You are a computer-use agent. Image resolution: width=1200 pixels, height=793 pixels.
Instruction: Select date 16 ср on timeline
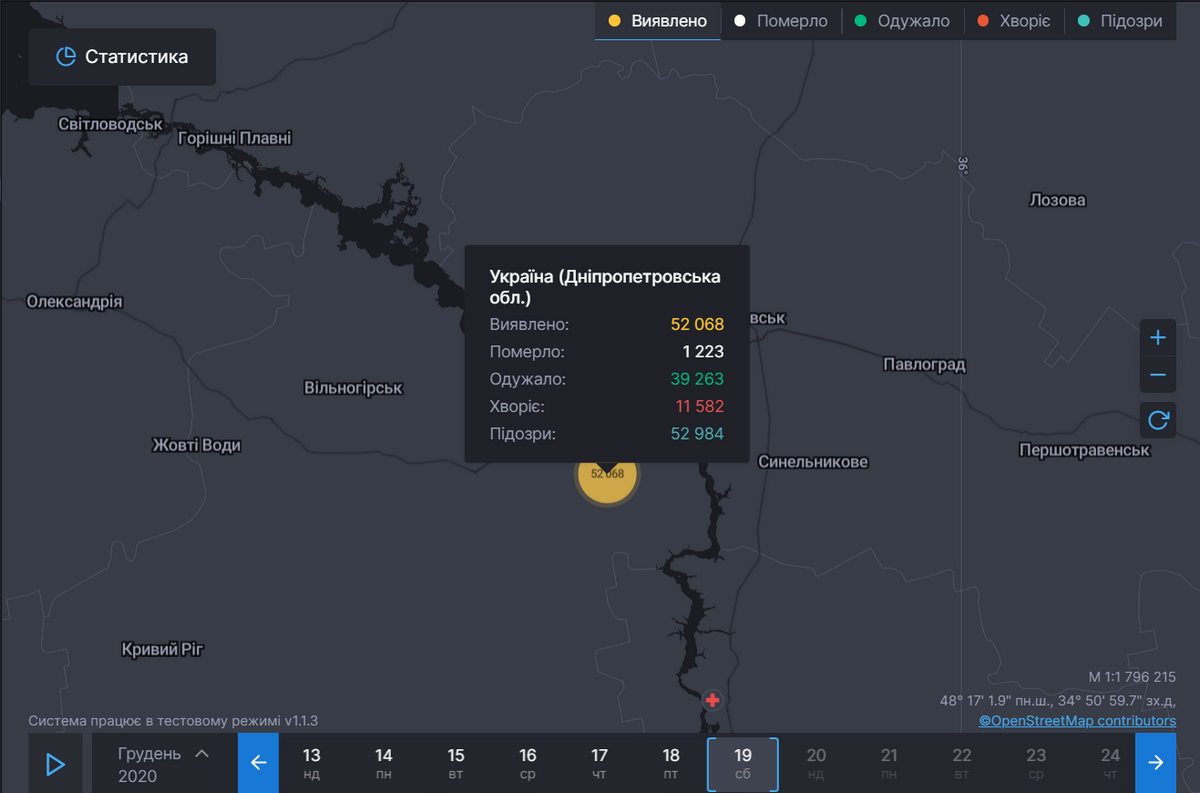click(x=528, y=763)
